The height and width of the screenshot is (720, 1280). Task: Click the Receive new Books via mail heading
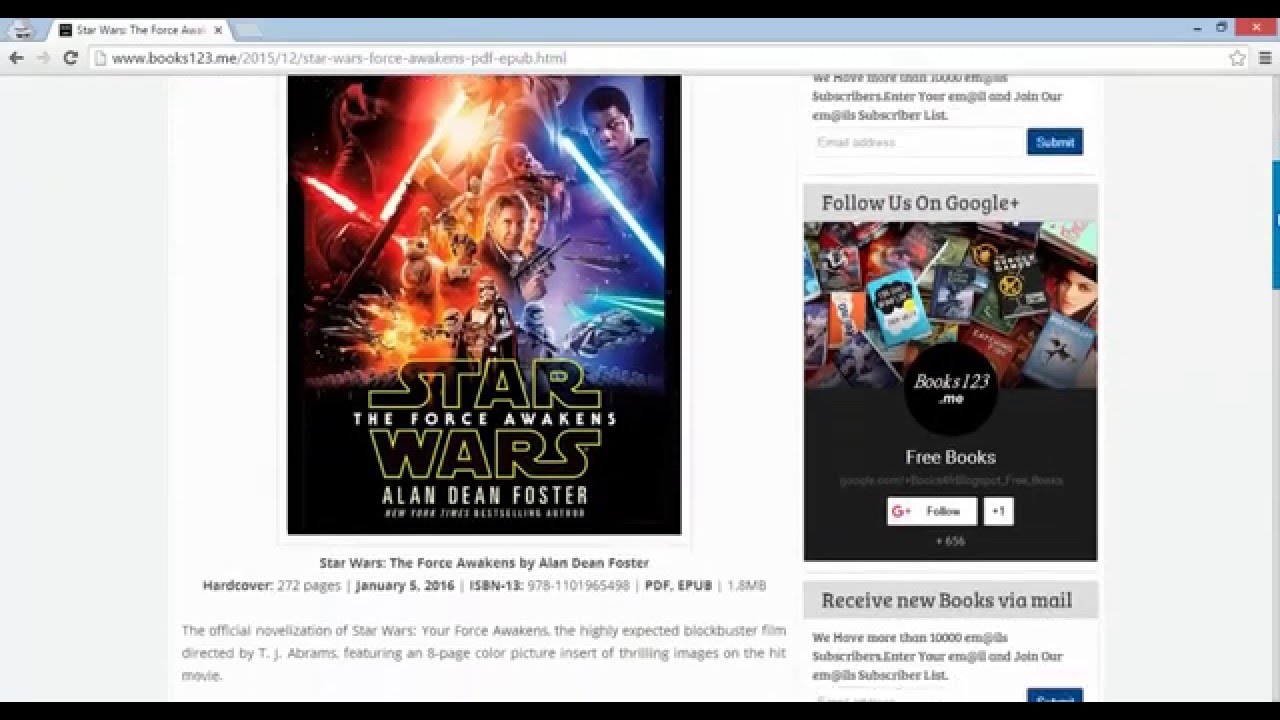(946, 600)
